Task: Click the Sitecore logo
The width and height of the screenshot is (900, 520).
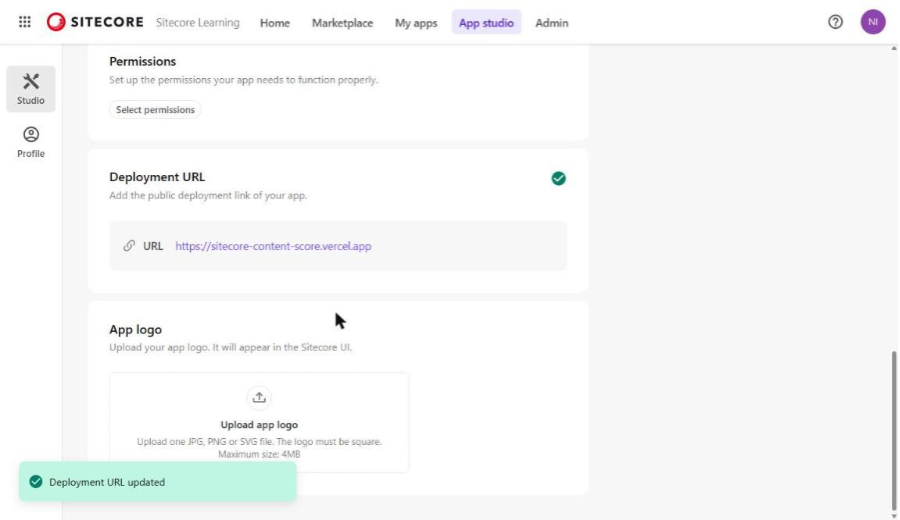Action: 95,22
